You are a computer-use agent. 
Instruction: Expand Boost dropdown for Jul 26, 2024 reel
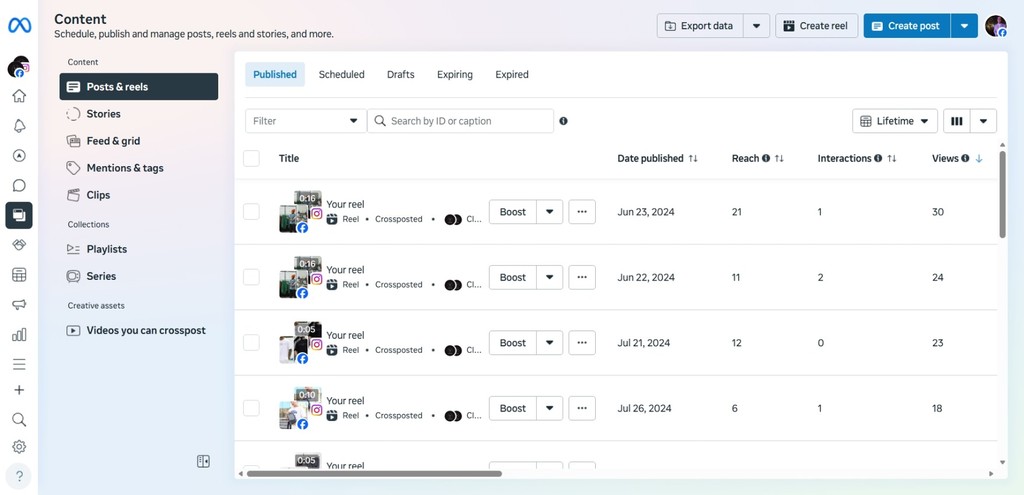550,408
